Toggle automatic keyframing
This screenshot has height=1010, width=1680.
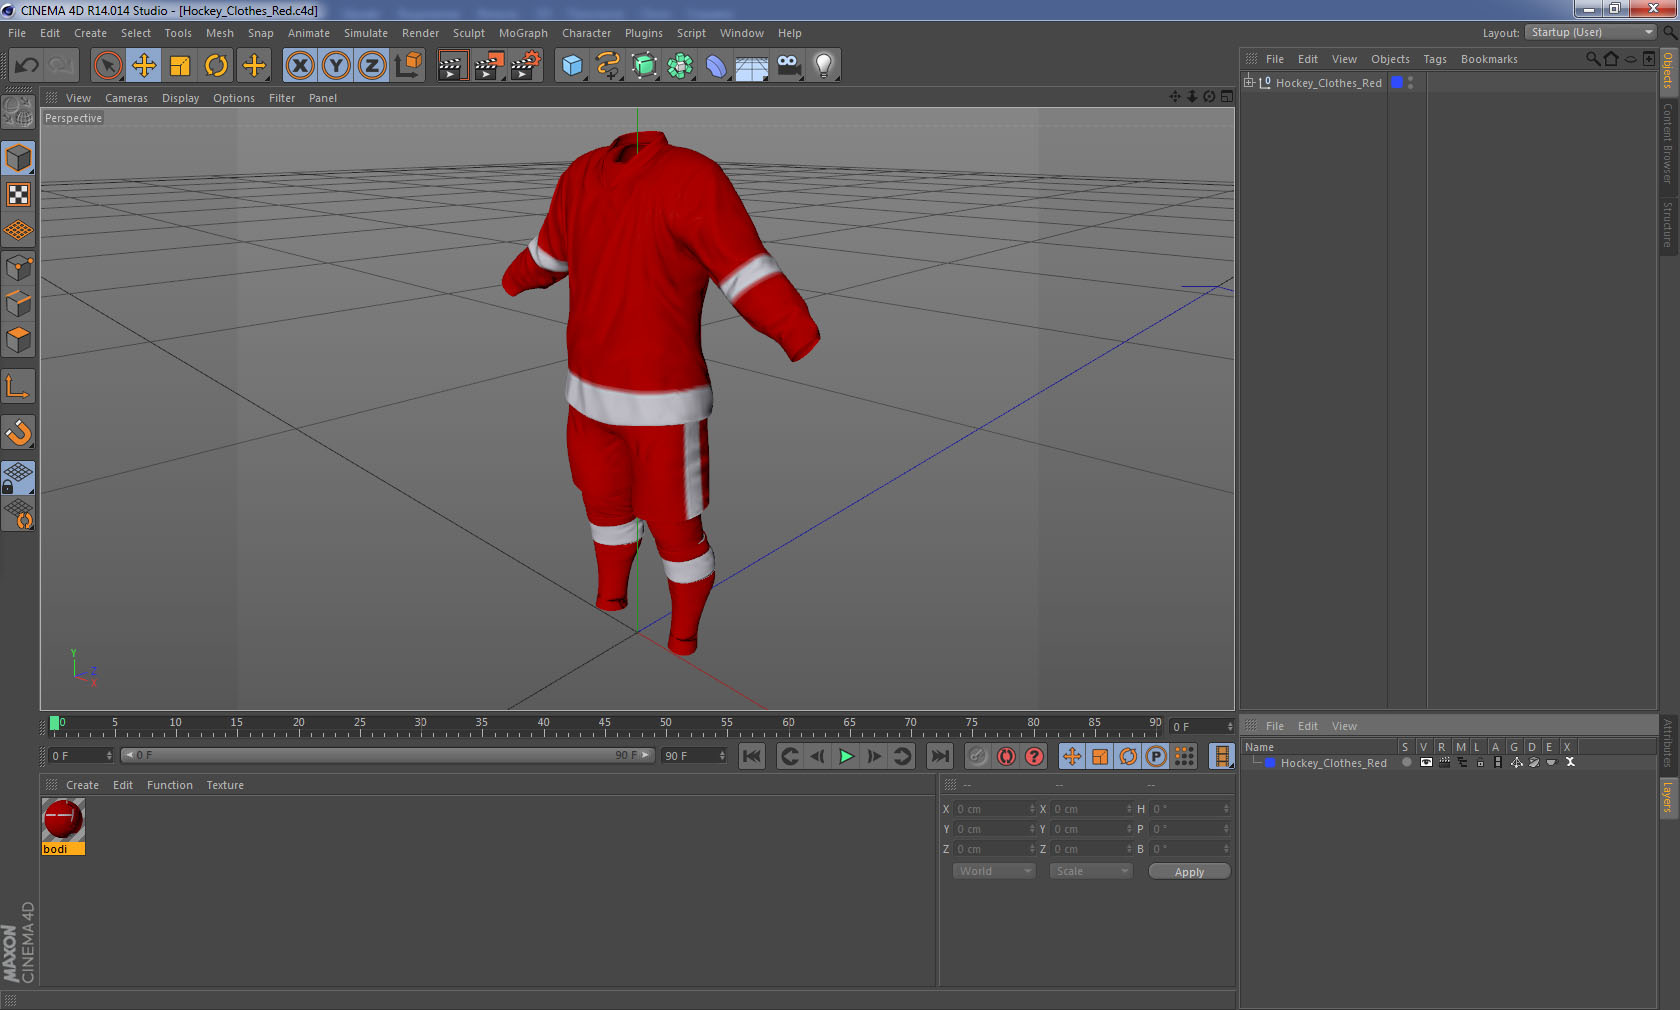click(x=1006, y=756)
